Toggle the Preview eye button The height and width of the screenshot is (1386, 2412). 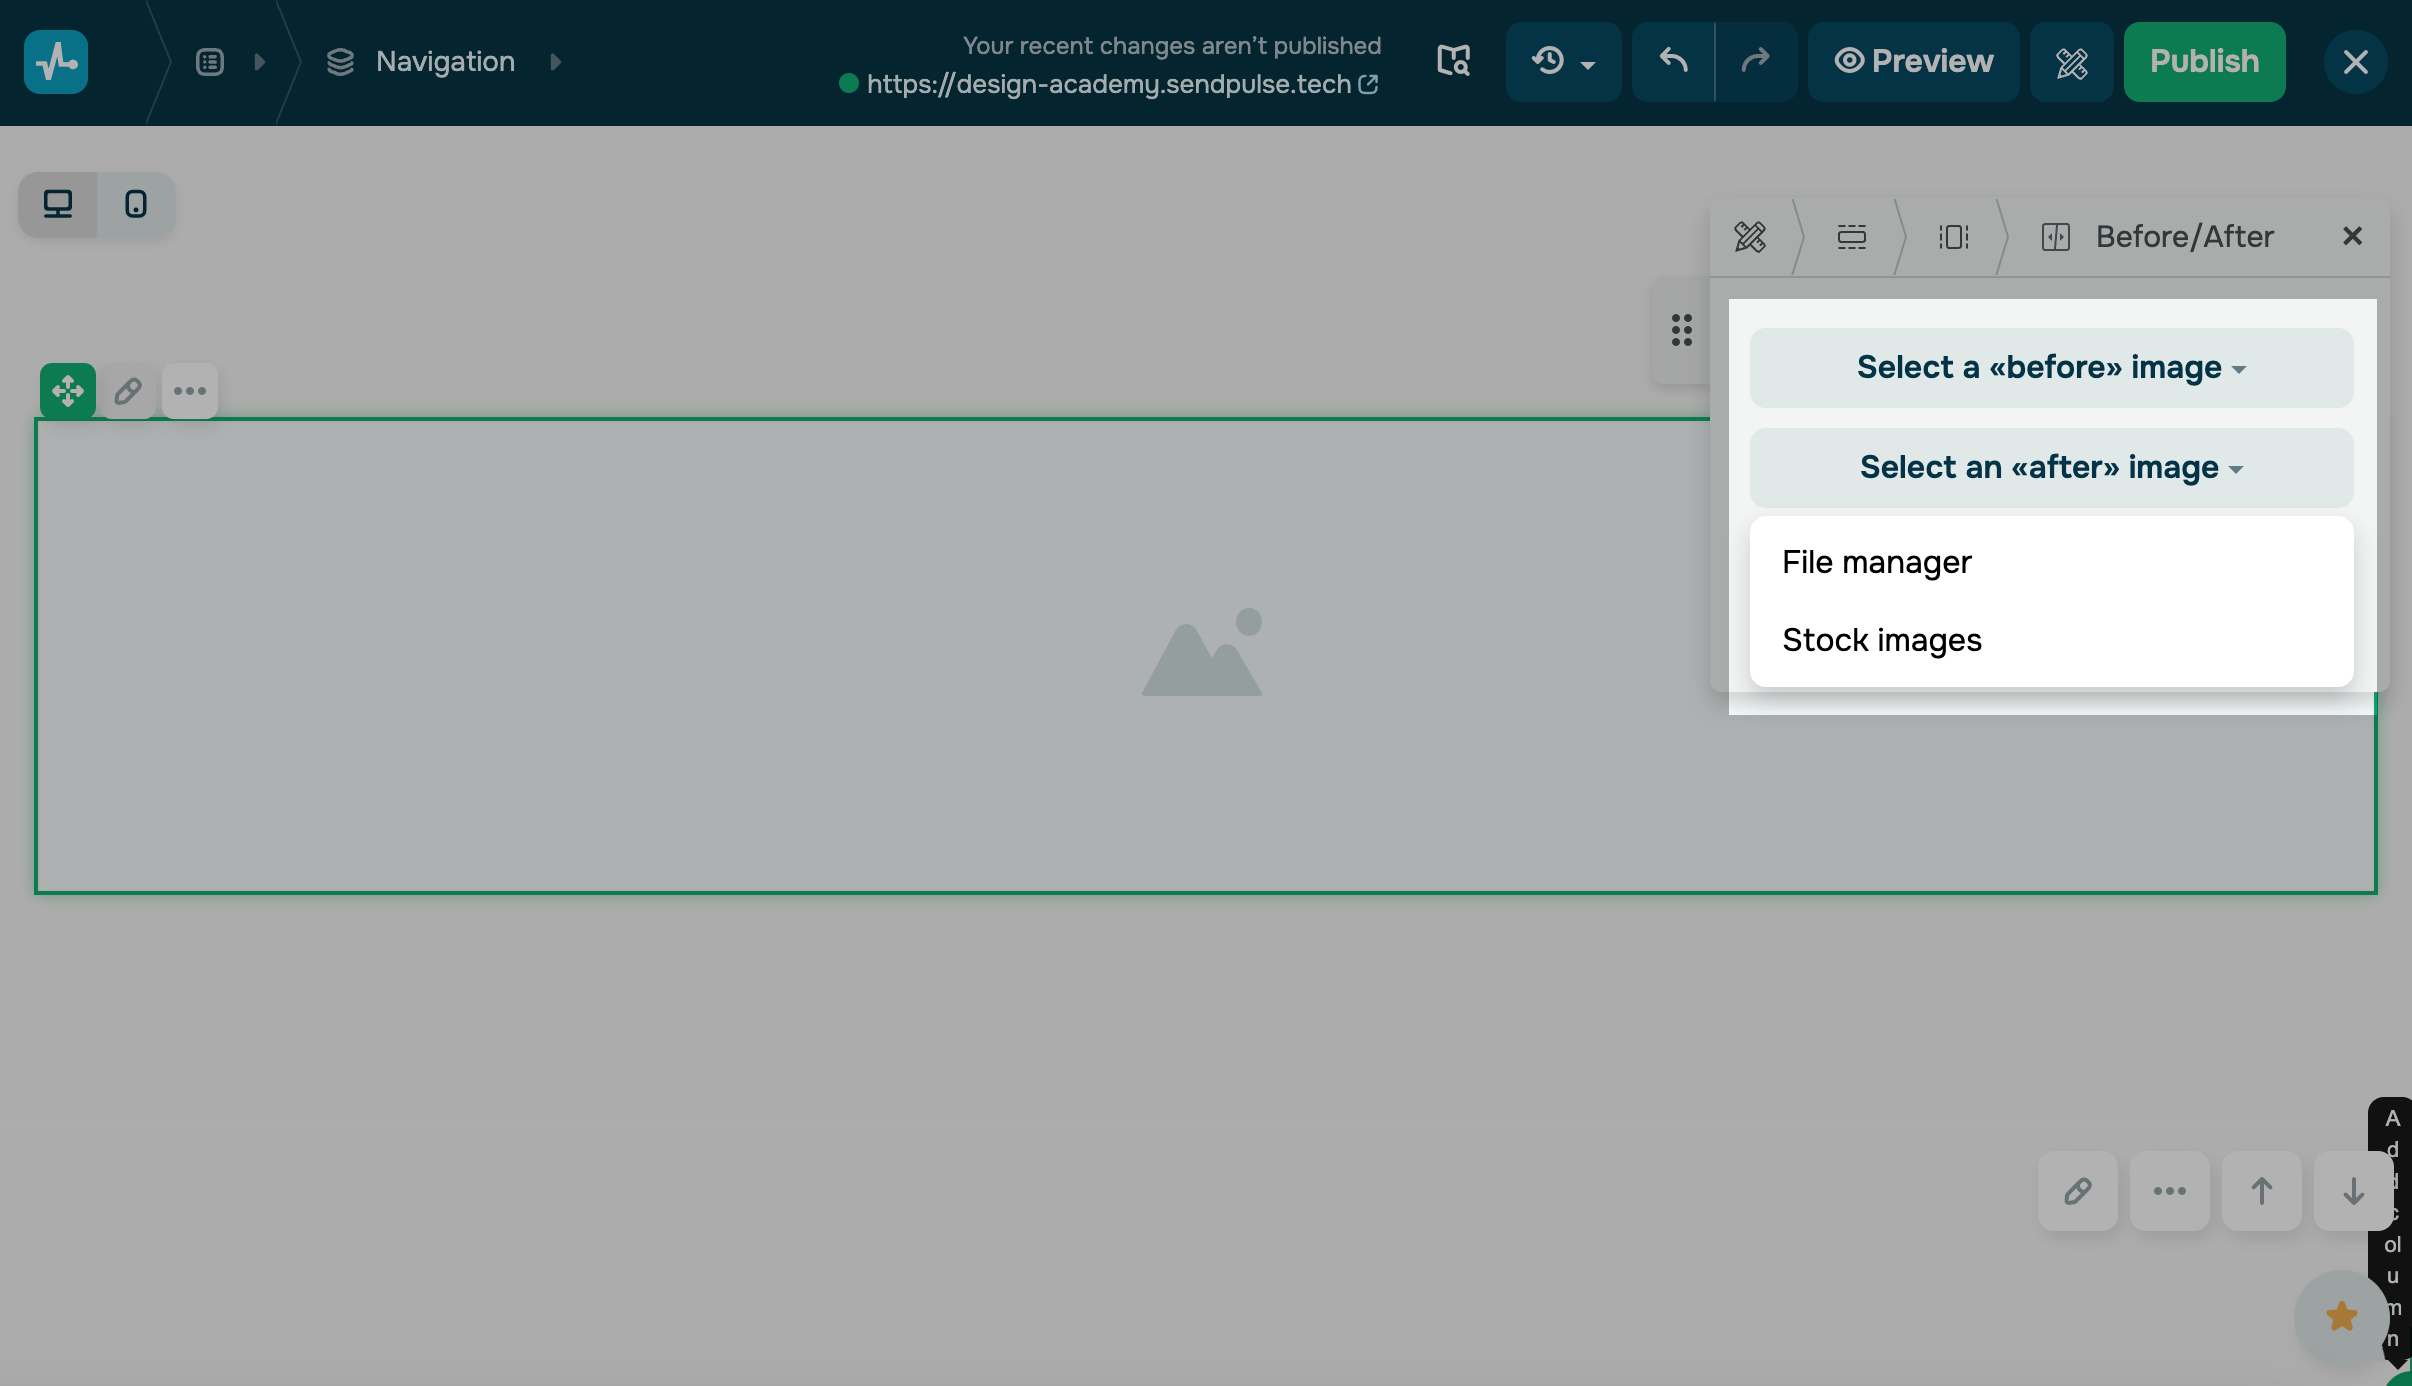1913,62
